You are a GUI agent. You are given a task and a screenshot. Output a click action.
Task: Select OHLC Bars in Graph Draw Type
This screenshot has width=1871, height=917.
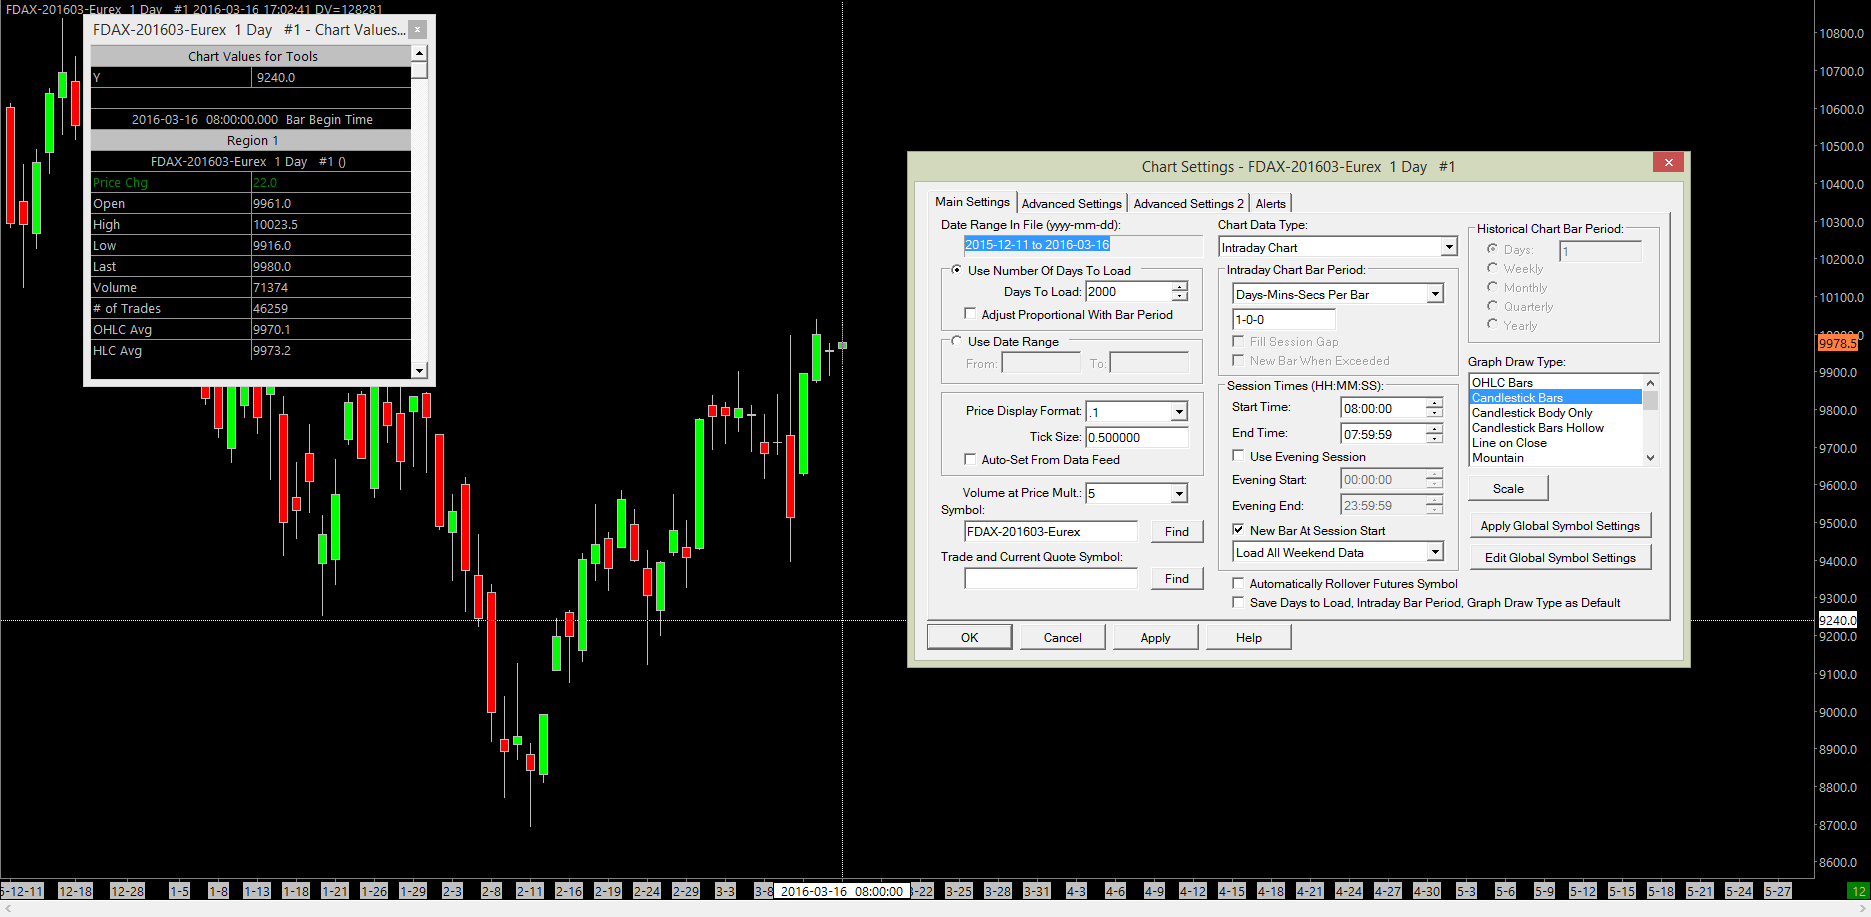[x=1555, y=383]
